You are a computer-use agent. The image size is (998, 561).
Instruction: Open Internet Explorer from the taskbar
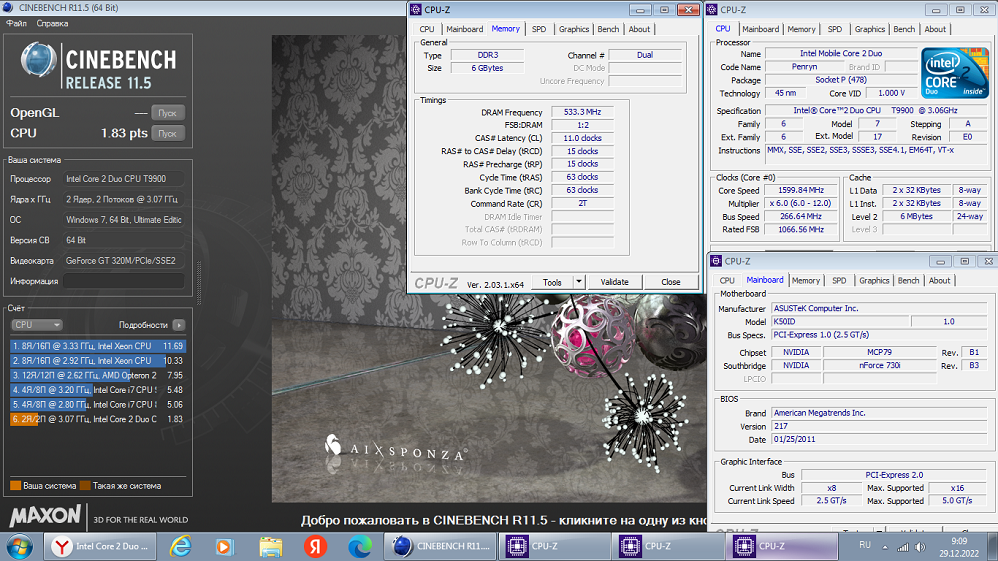[x=181, y=546]
